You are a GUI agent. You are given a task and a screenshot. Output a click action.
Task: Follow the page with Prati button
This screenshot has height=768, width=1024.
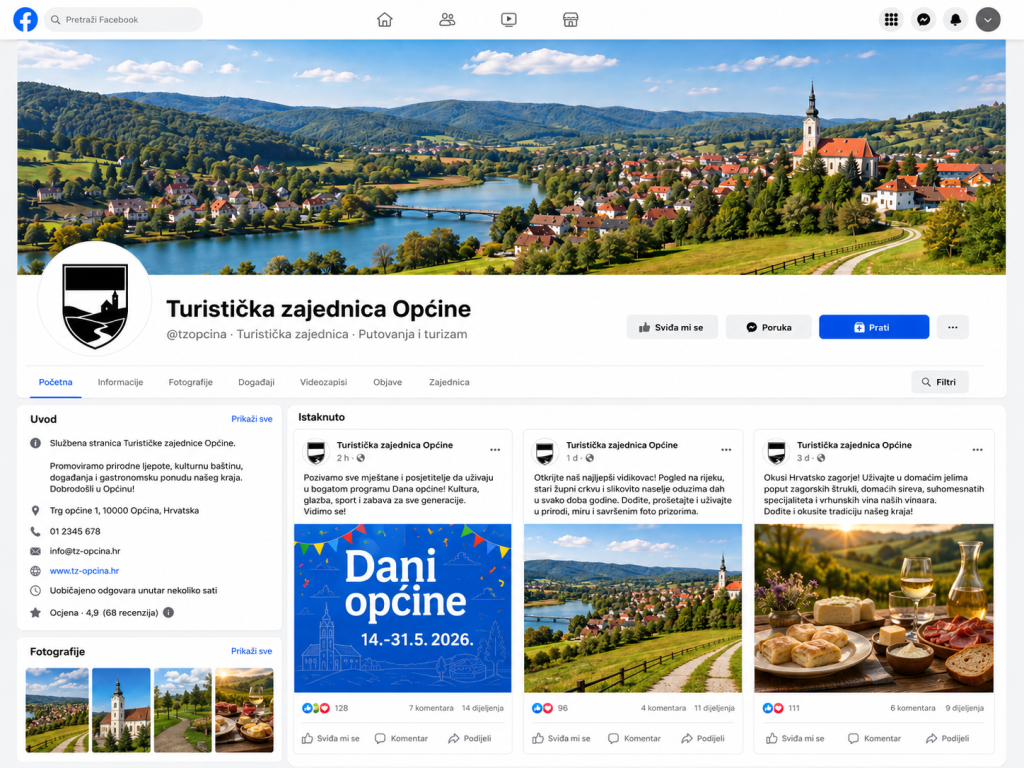[x=874, y=327]
